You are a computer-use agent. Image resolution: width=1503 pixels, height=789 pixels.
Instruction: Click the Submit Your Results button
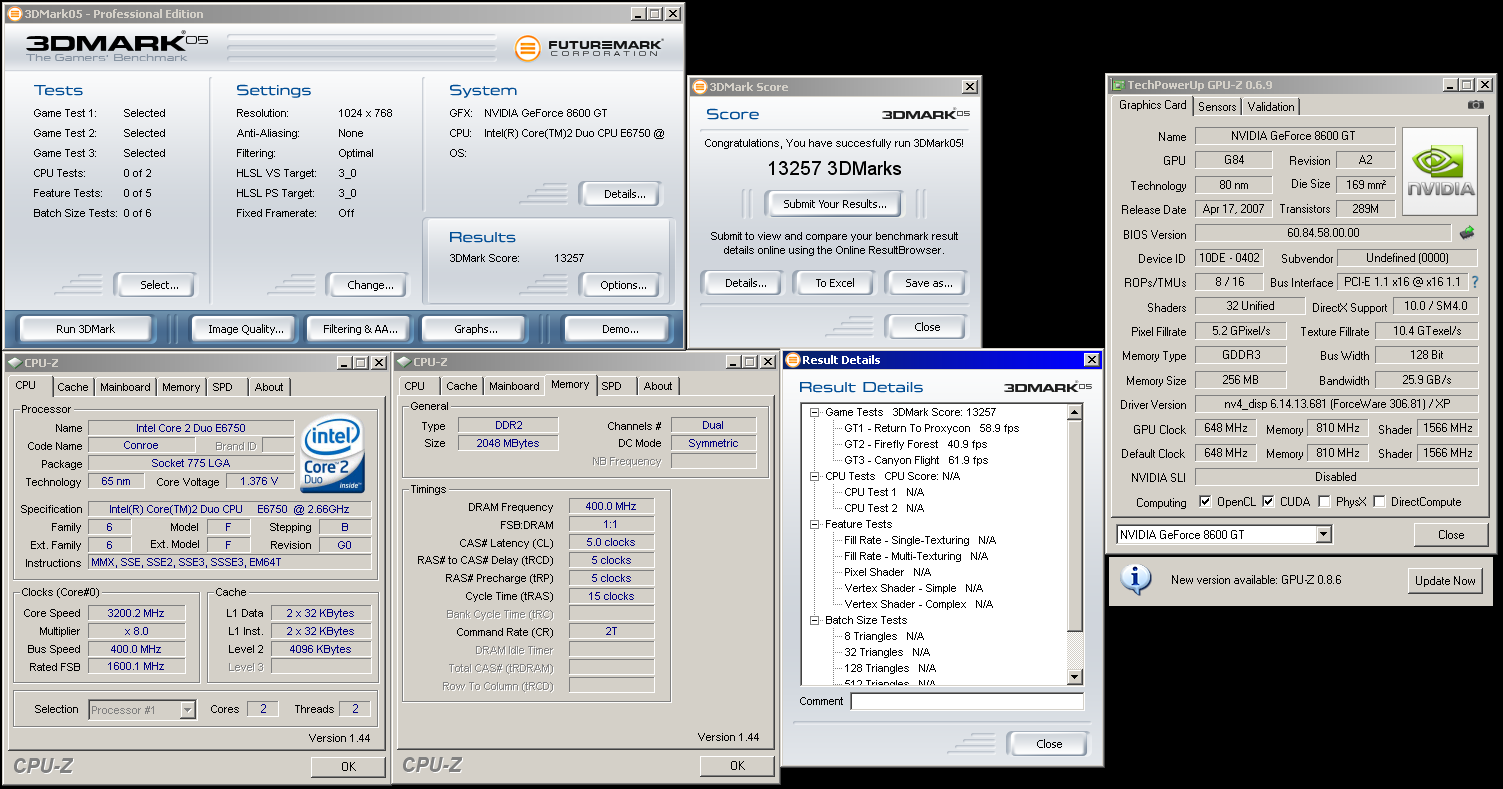(834, 204)
